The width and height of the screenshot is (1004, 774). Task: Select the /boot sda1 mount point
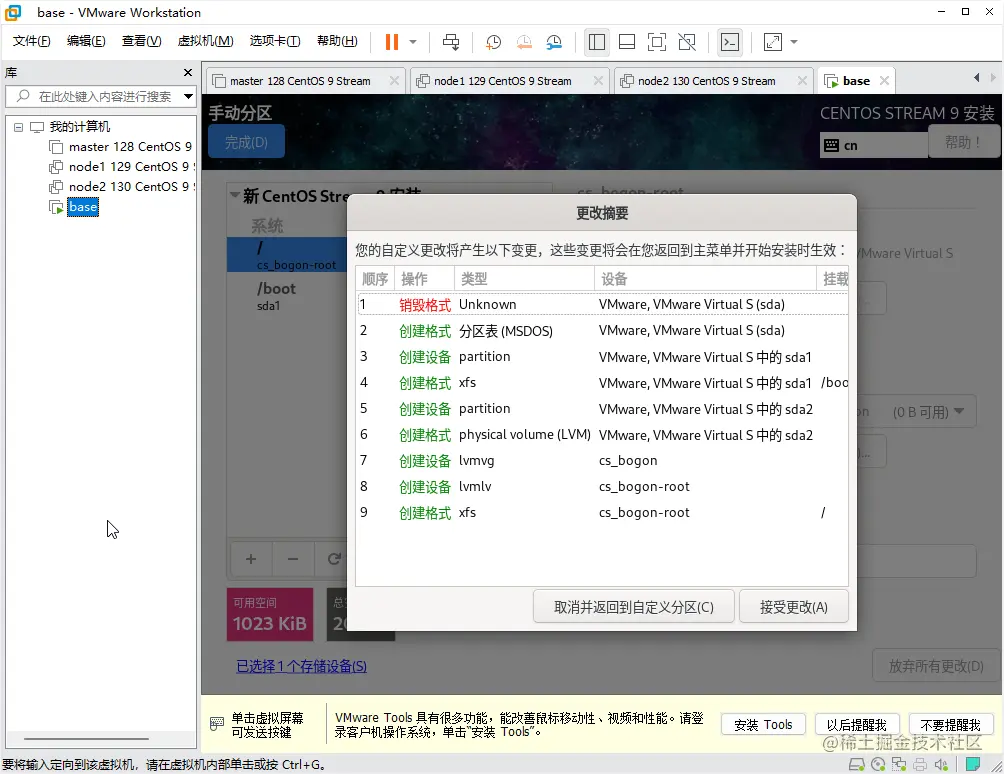(x=287, y=296)
